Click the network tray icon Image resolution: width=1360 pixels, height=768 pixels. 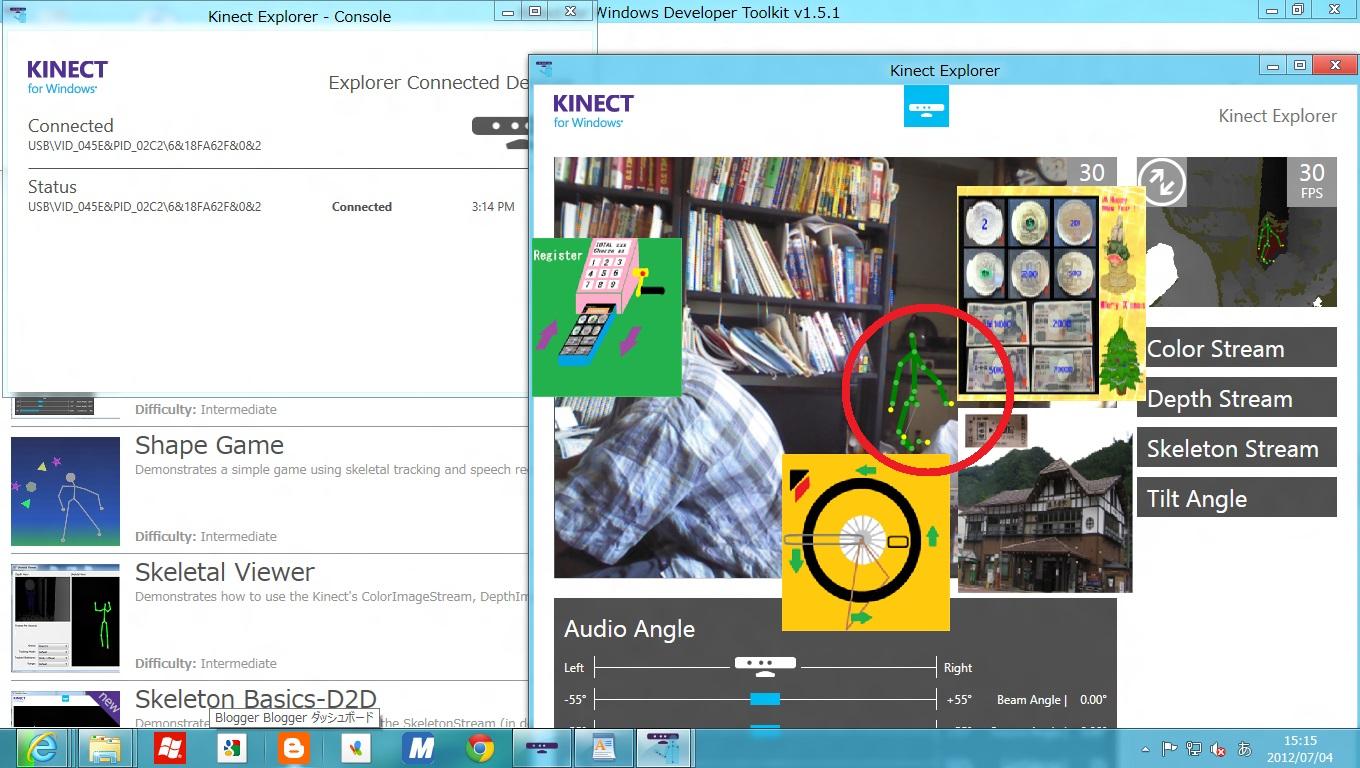click(x=1193, y=749)
